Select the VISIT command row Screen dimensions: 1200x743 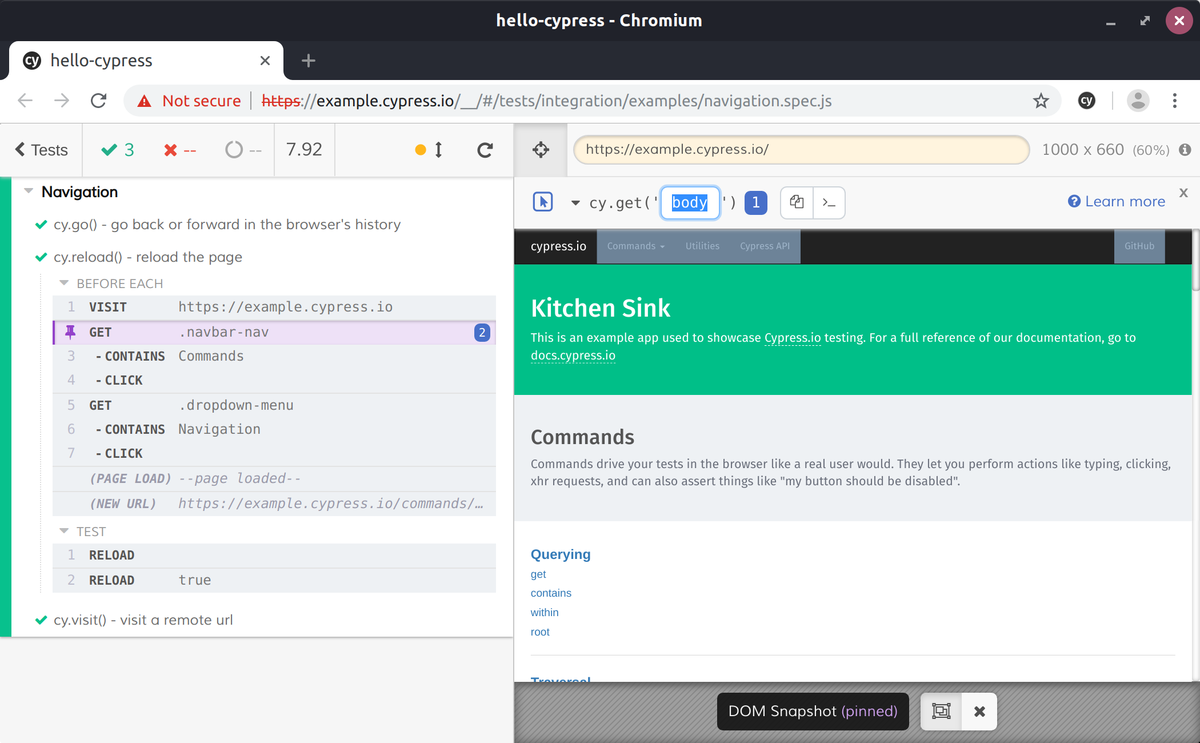tap(274, 307)
